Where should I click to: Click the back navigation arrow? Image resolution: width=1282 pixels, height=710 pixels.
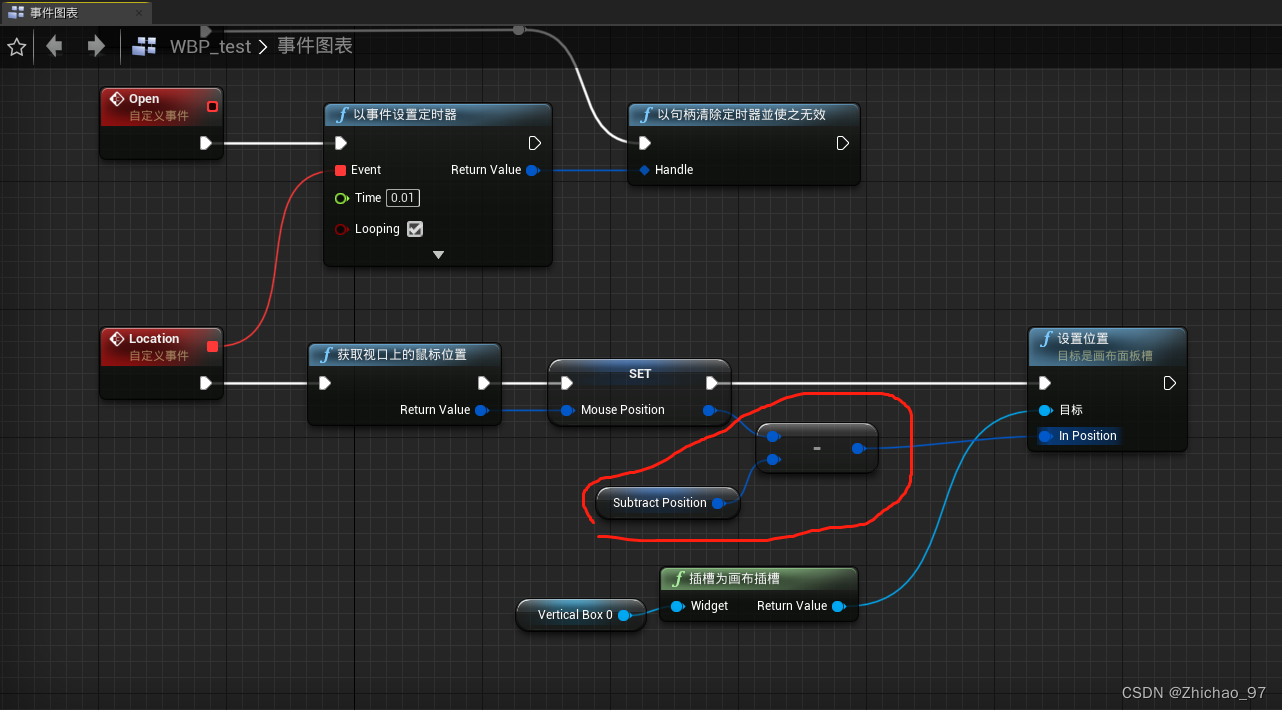(x=54, y=46)
